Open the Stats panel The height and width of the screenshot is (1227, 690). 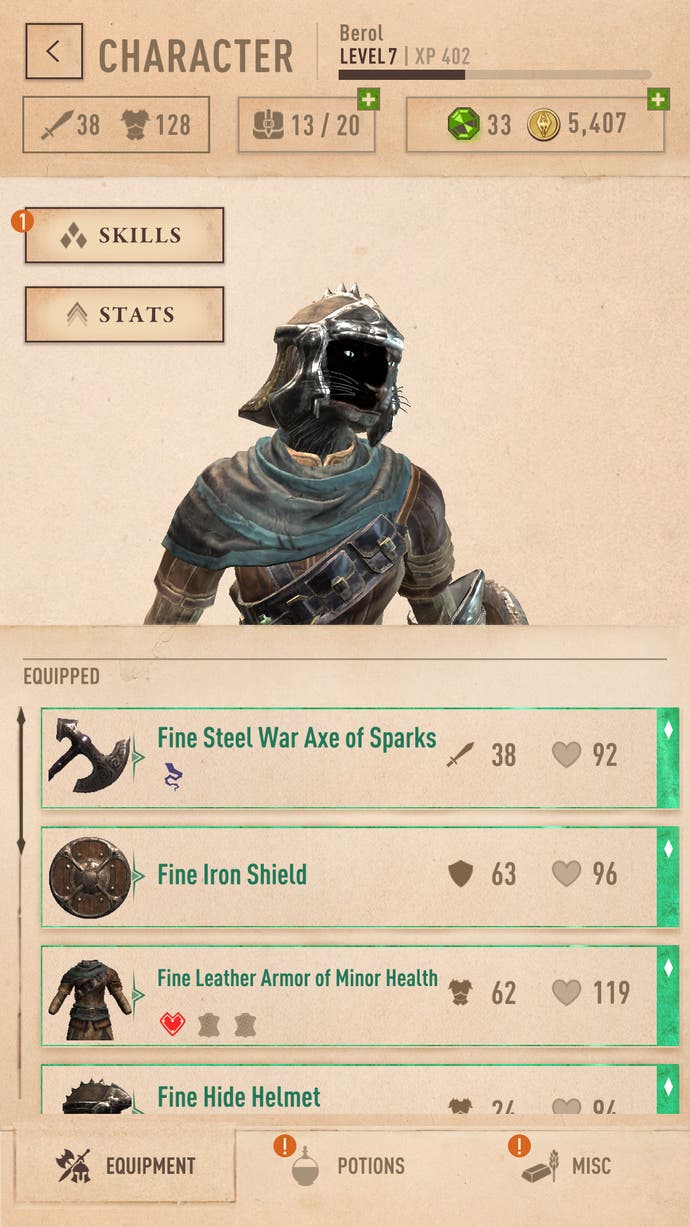click(x=124, y=315)
